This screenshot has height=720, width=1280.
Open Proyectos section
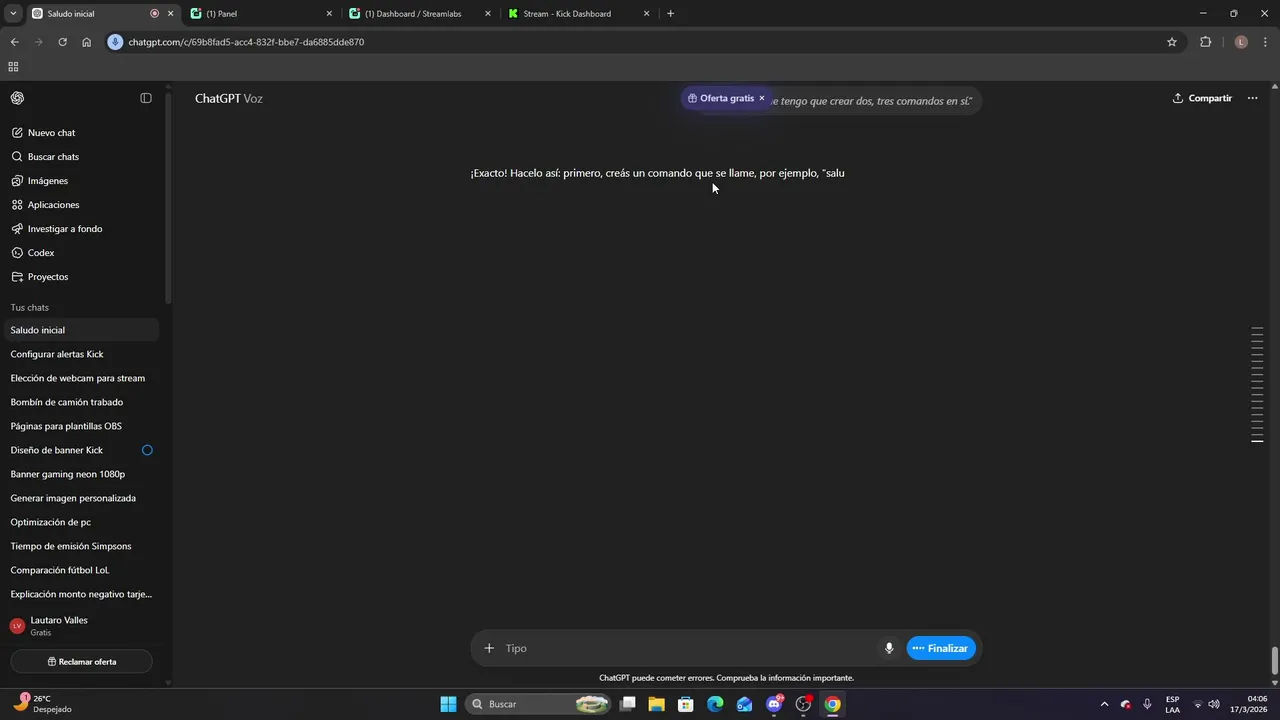(80, 277)
